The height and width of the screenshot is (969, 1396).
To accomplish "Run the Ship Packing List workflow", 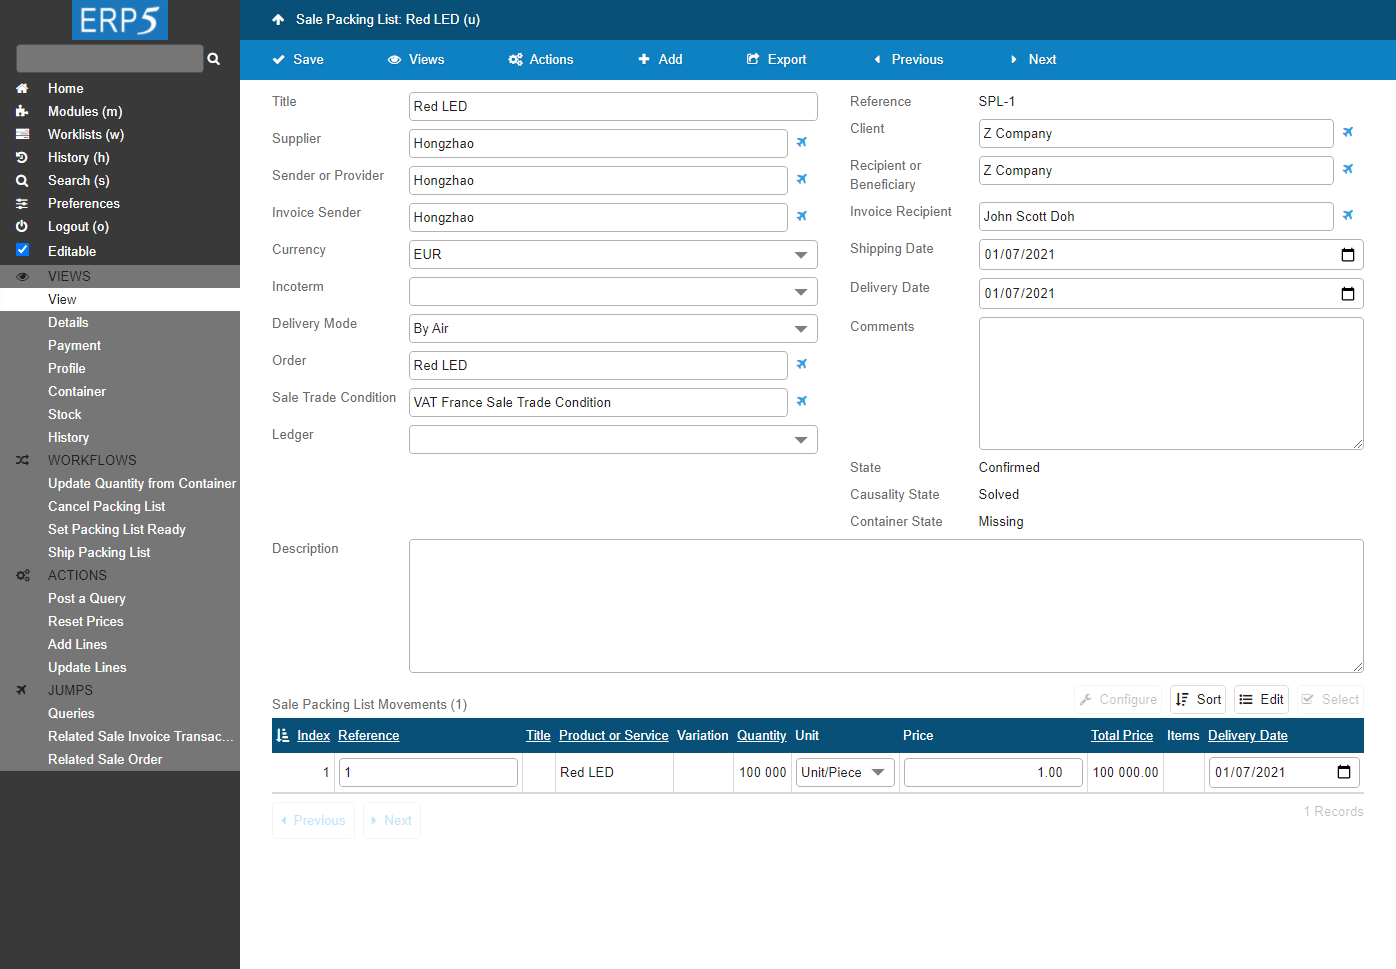I will (99, 552).
